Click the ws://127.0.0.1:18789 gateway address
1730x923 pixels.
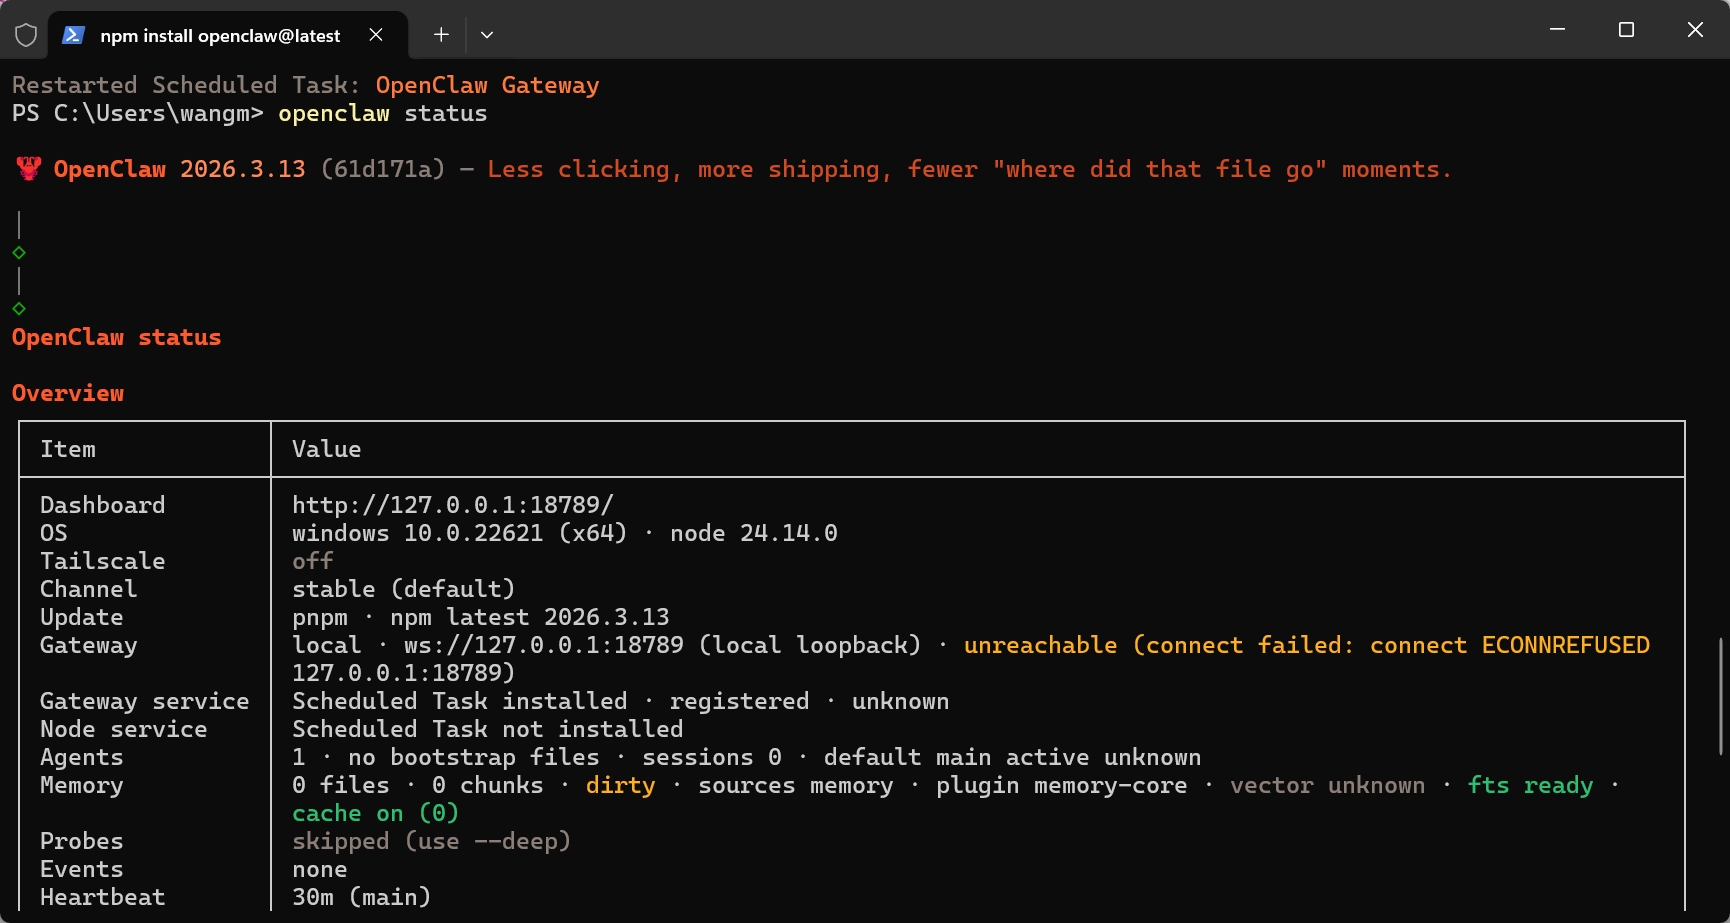543,645
